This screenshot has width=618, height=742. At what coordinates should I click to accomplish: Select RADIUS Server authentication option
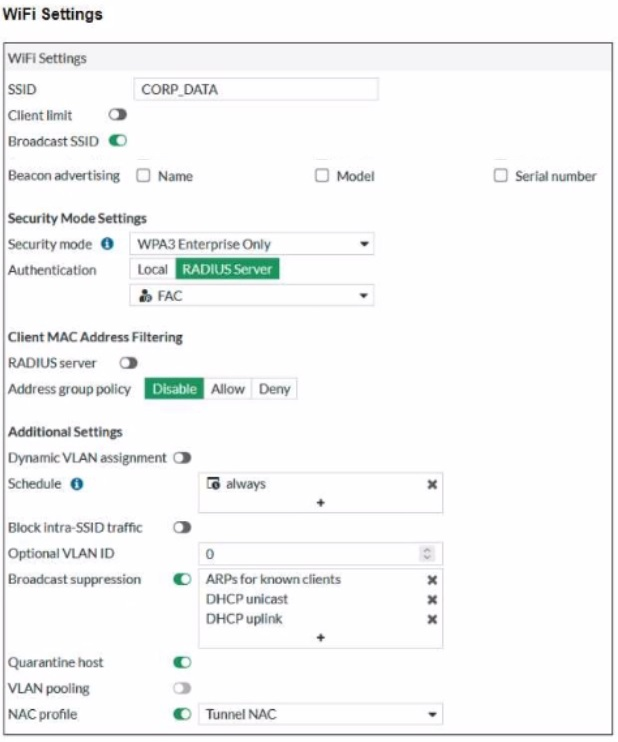click(227, 269)
